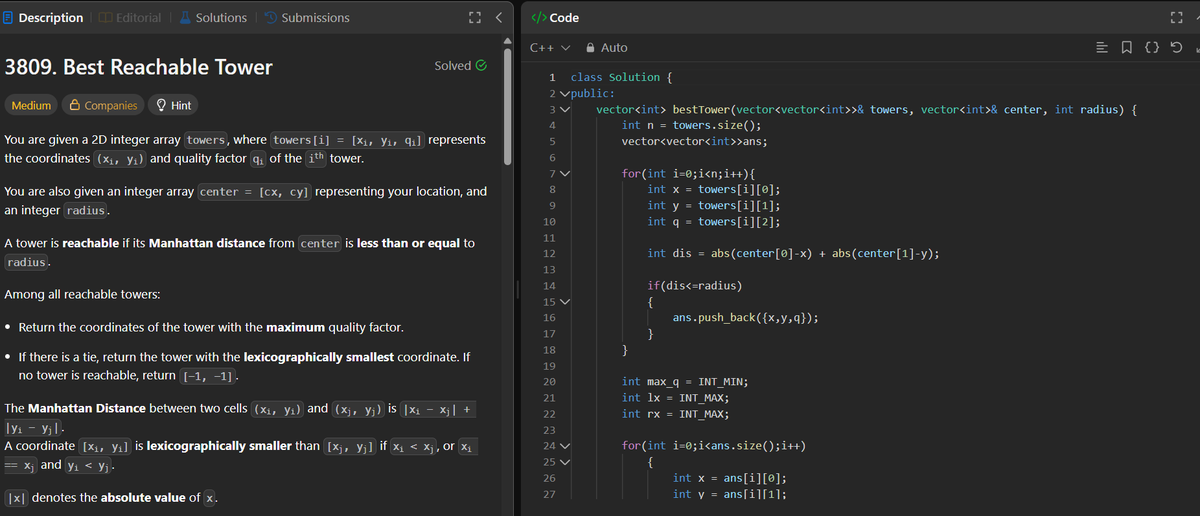Open the Submissions tab
Screen dimensions: 1200x516
307,17
